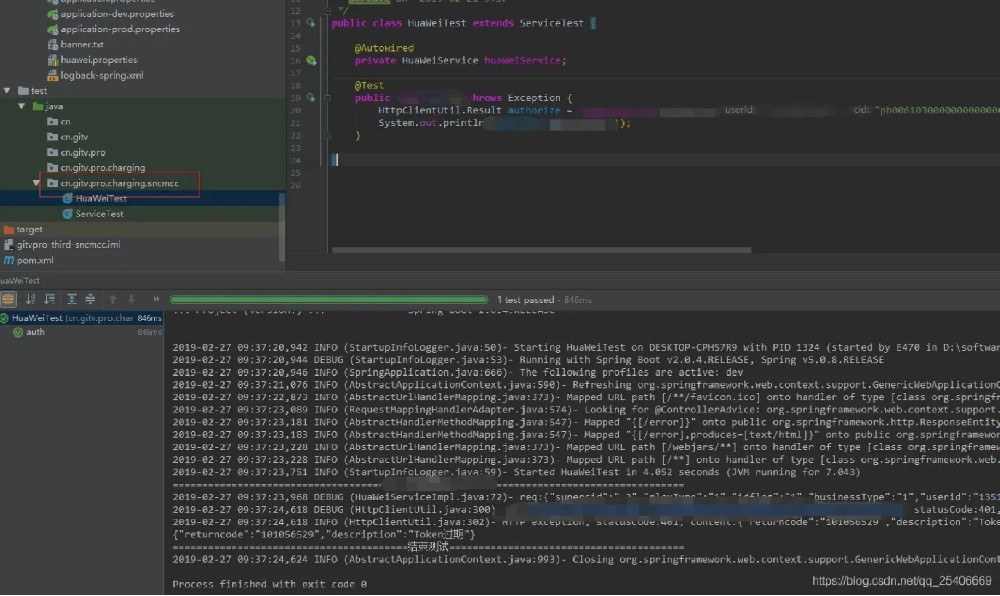Image resolution: width=1000 pixels, height=596 pixels.
Task: Collapse the test folder in project tree
Action: point(7,91)
